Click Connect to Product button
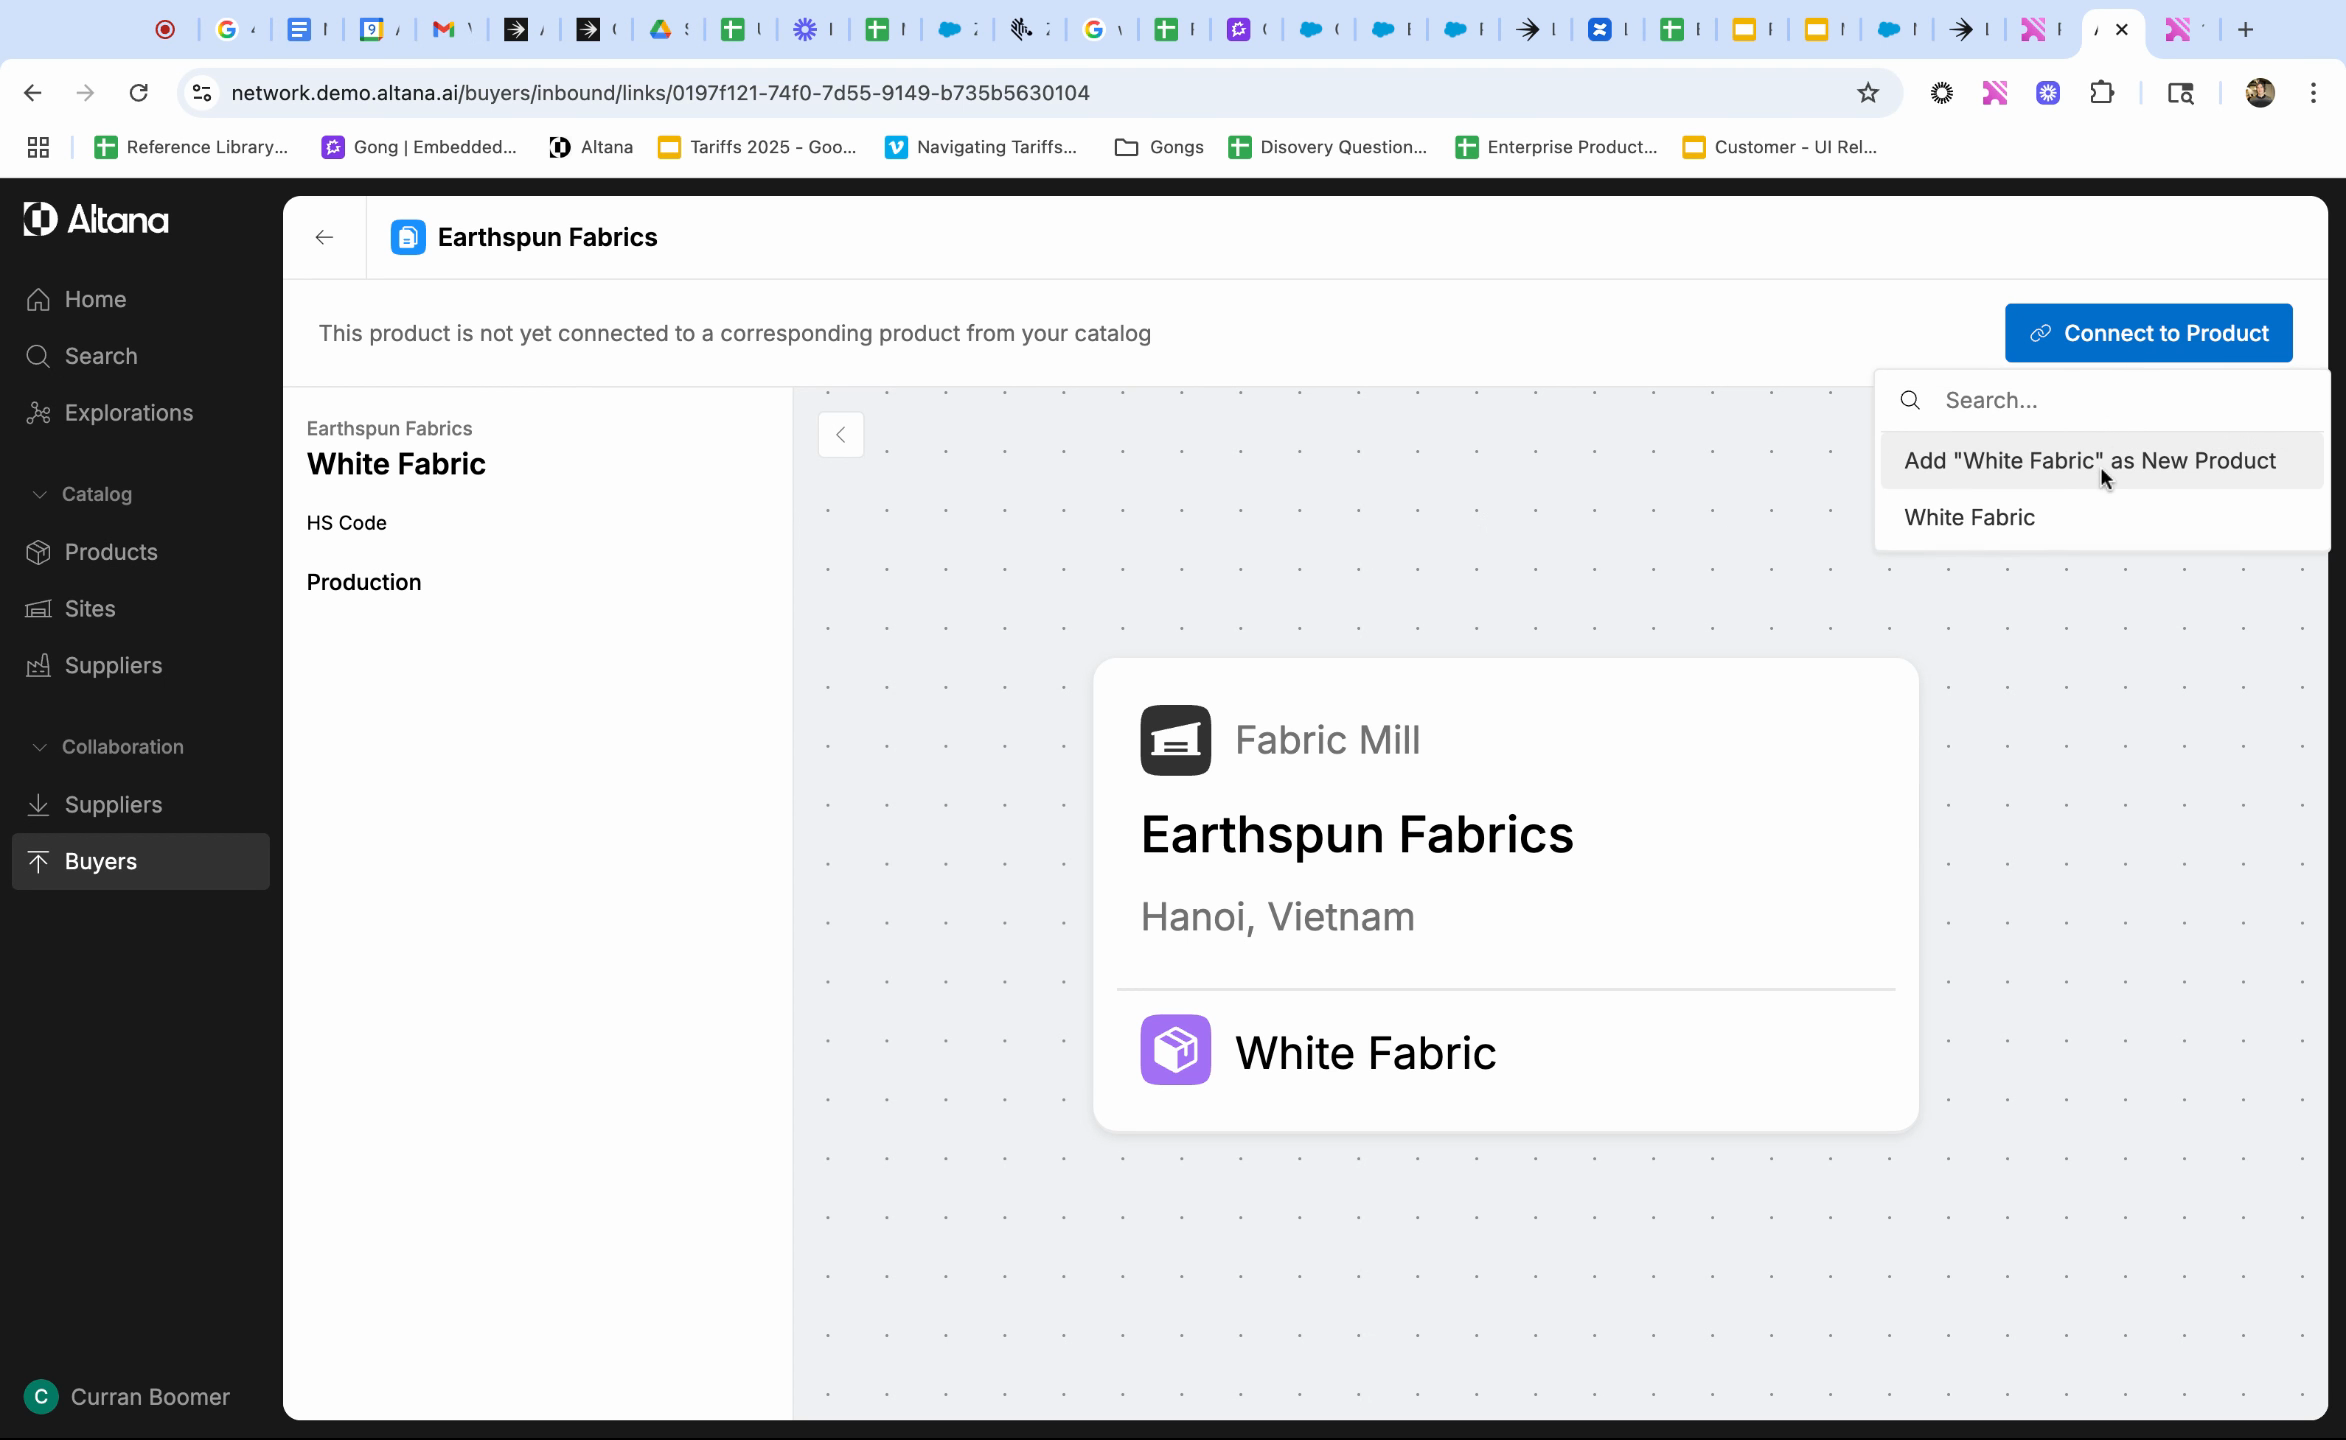Viewport: 2346px width, 1440px height. [x=2147, y=333]
